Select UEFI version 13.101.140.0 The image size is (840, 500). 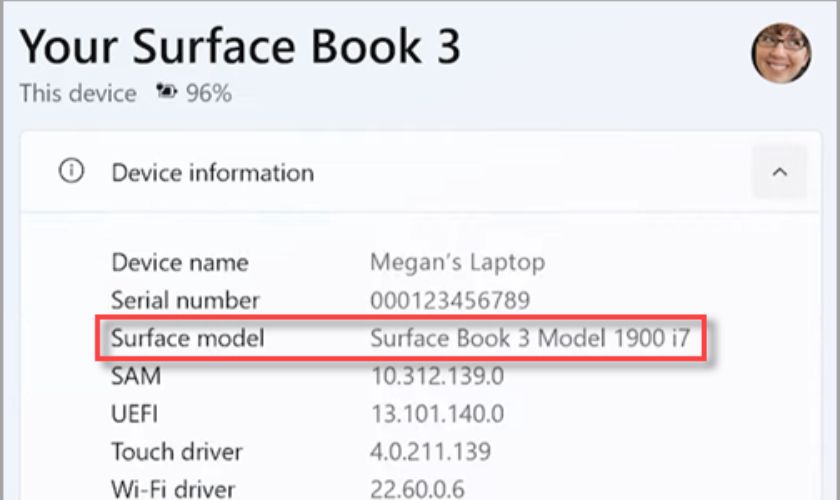pyautogui.click(x=437, y=414)
